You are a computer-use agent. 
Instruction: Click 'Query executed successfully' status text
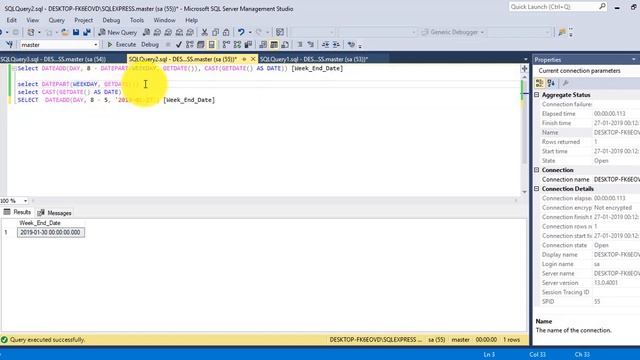(x=47, y=340)
